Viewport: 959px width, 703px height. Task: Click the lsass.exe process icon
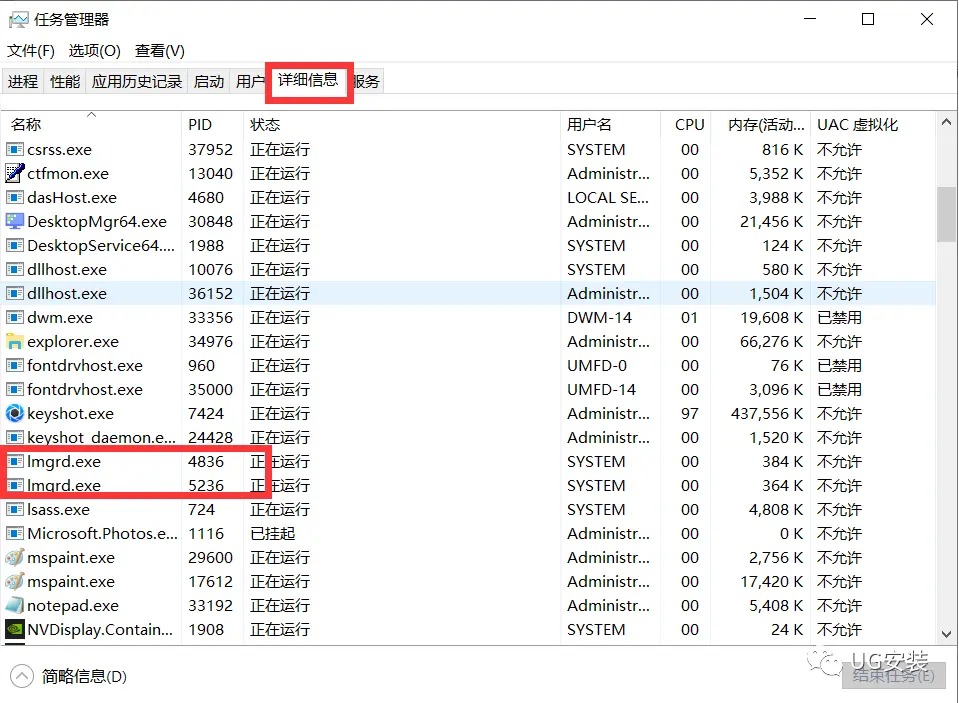(x=15, y=510)
